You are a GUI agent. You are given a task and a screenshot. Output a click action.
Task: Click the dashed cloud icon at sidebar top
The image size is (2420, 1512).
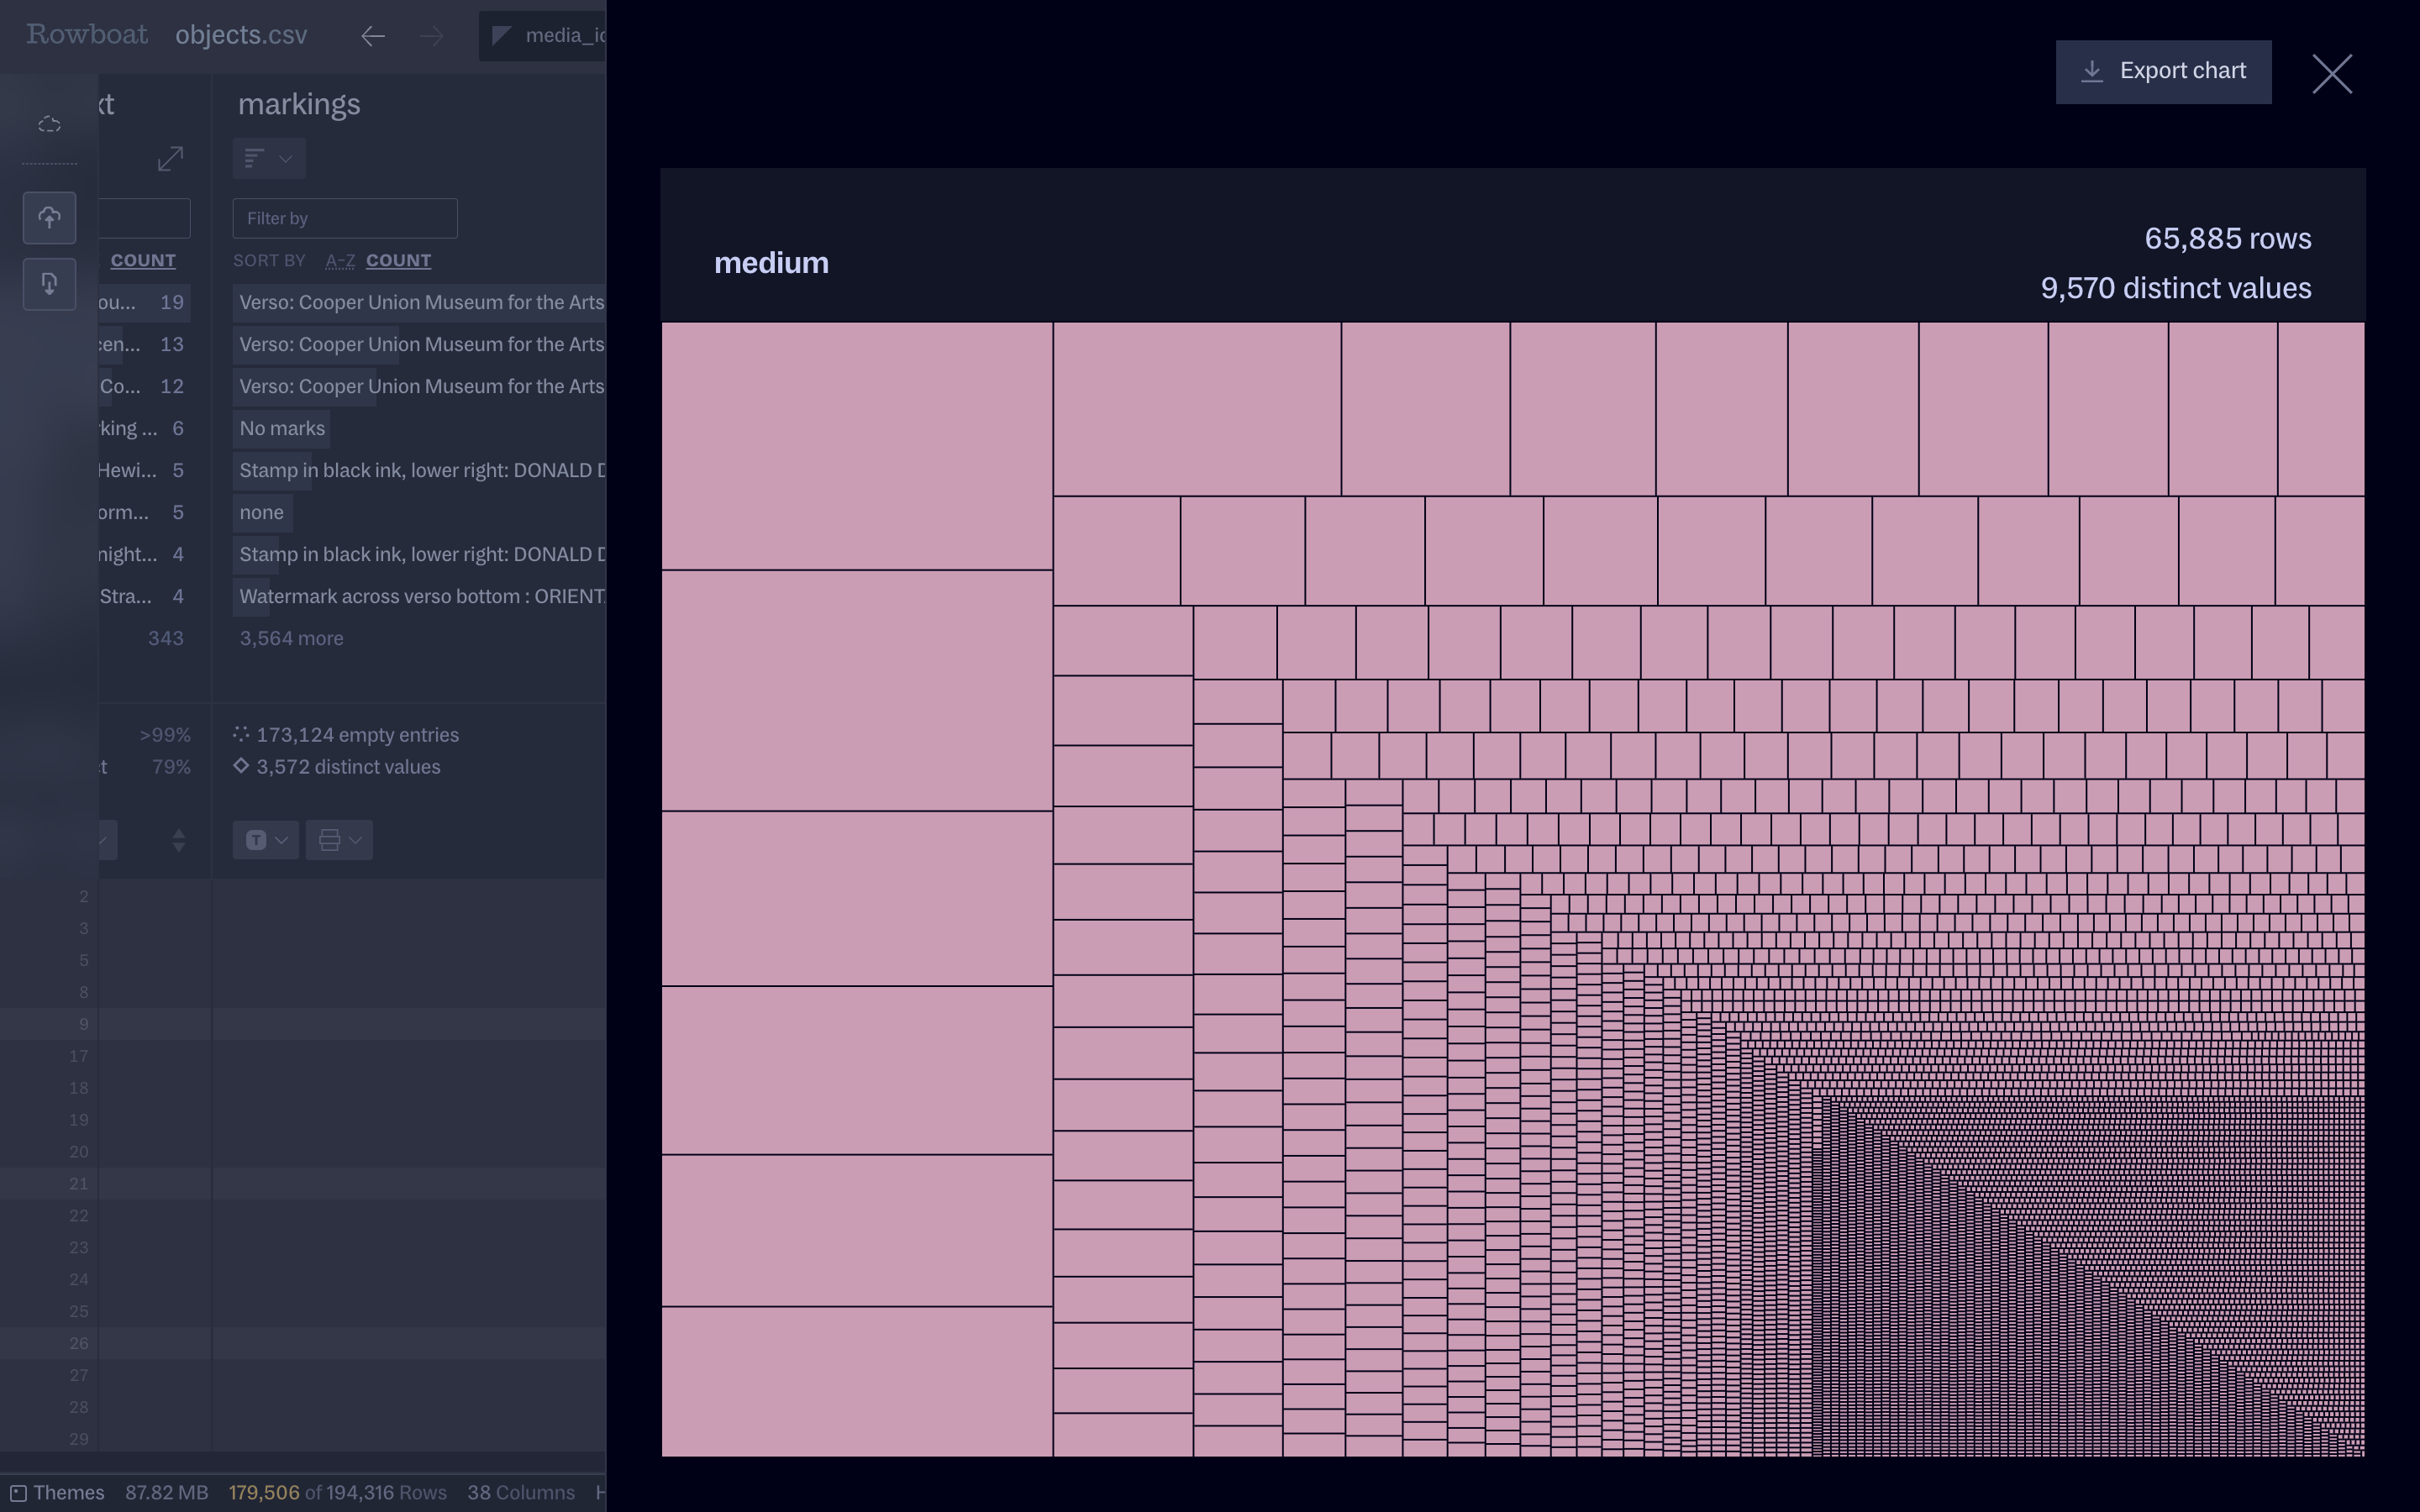tap(49, 125)
